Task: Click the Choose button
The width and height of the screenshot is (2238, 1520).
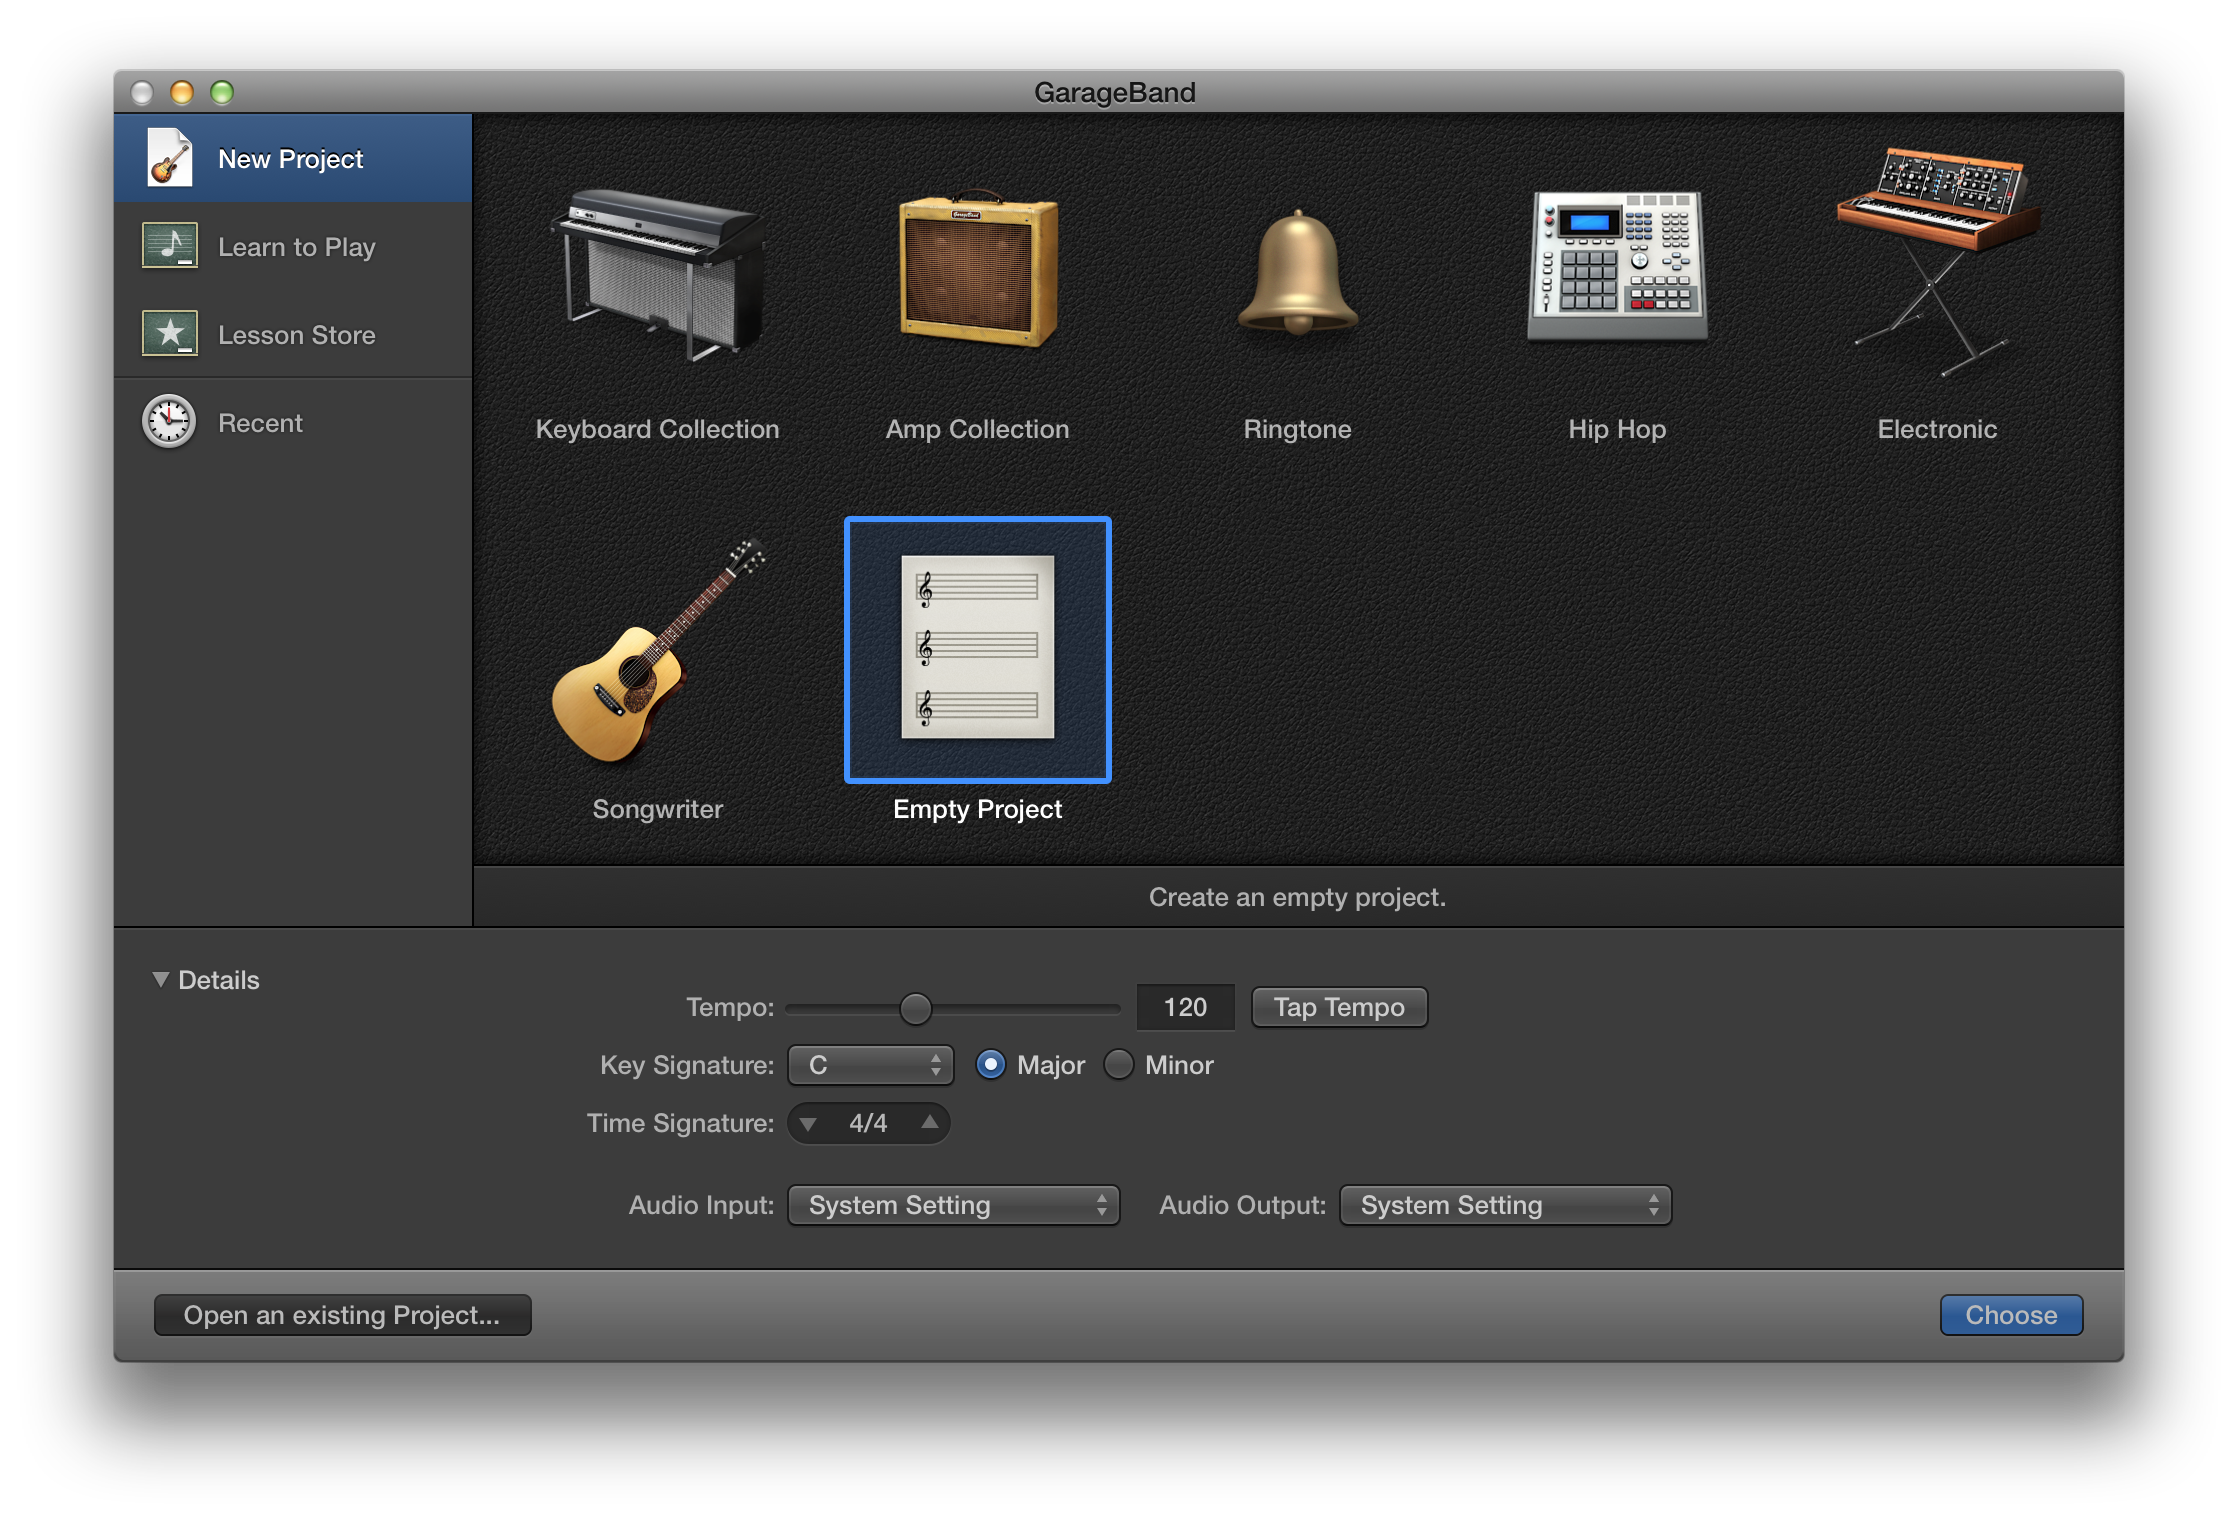Action: (x=2011, y=1315)
